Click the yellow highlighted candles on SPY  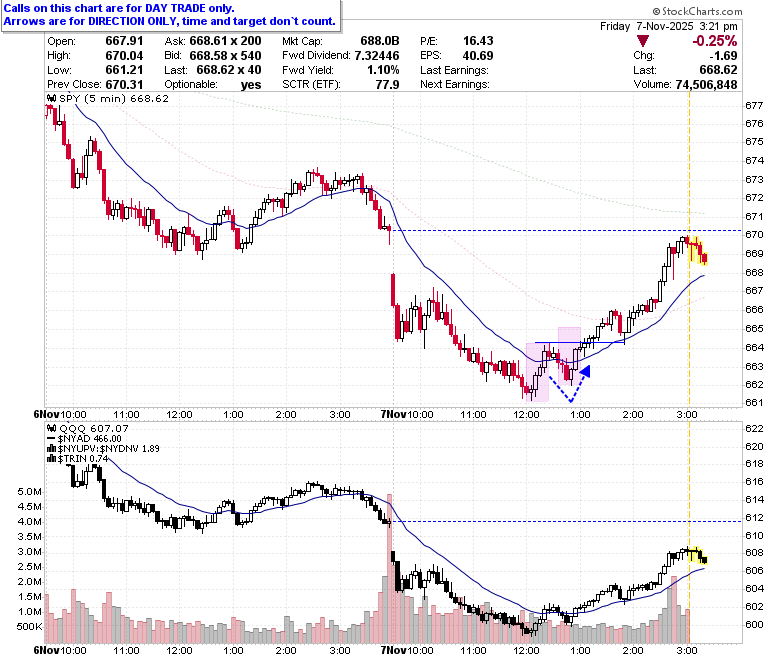point(697,250)
